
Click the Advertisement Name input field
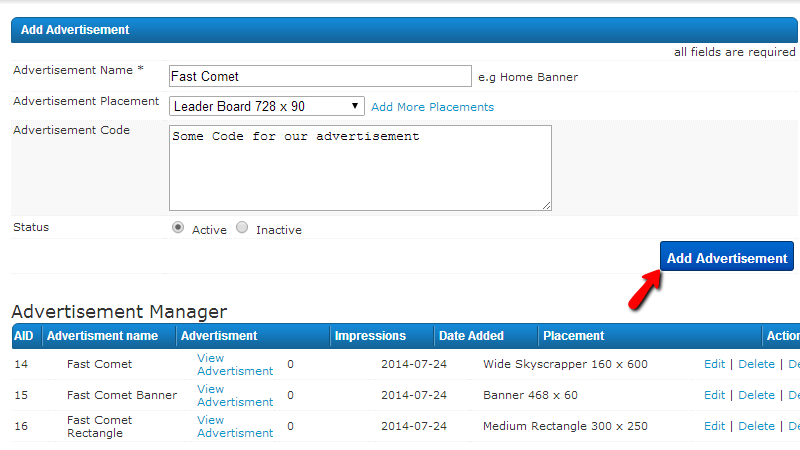pyautogui.click(x=320, y=76)
